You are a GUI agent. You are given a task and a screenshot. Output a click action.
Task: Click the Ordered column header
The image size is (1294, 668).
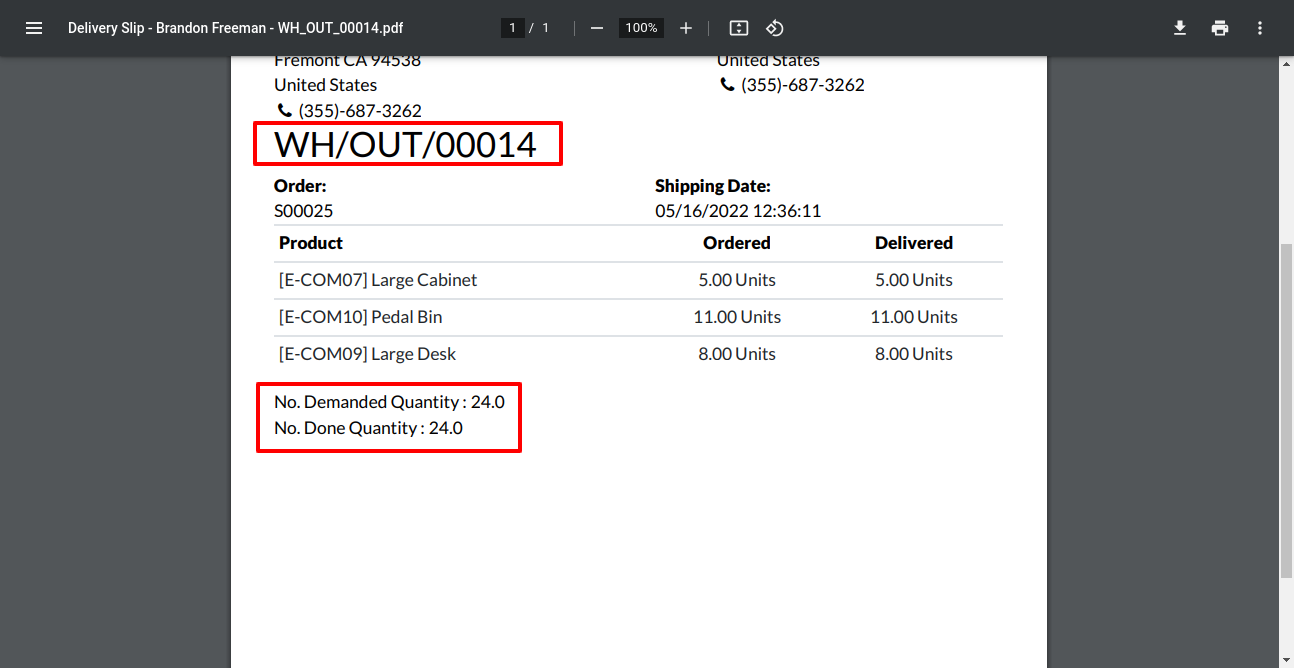click(737, 243)
